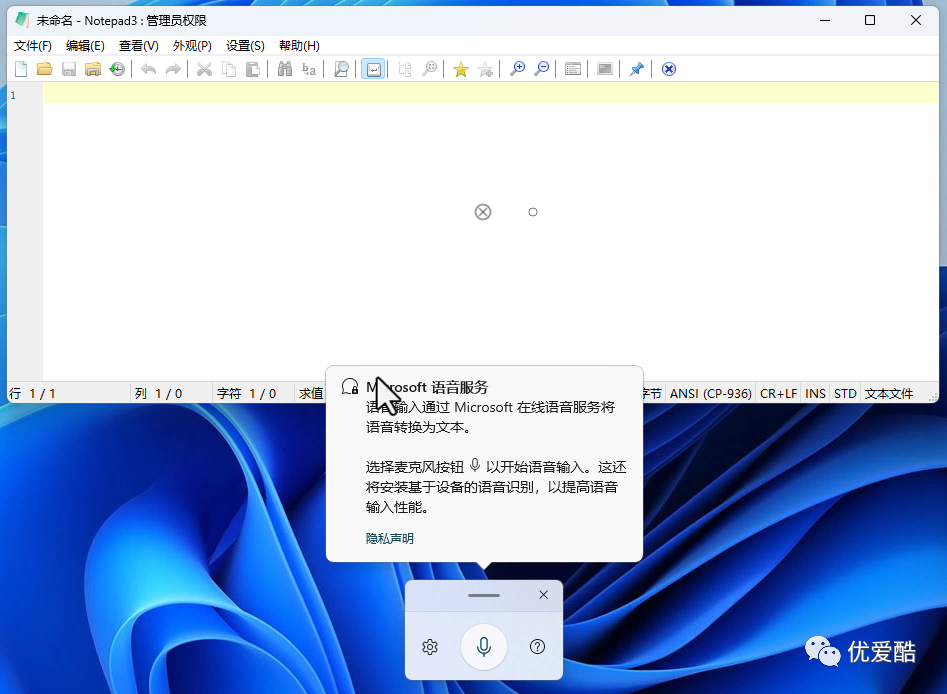Toggle word wrap on the toolbar
947x694 pixels.
(372, 68)
